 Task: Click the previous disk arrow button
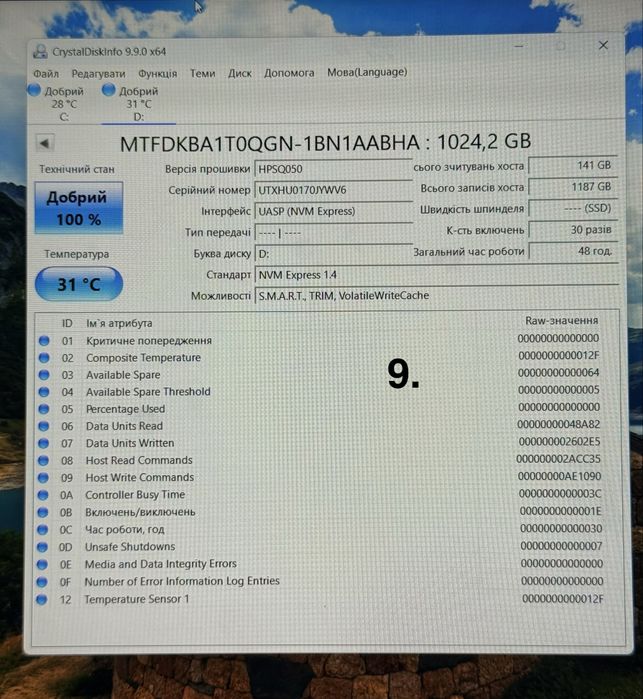pos(45,143)
